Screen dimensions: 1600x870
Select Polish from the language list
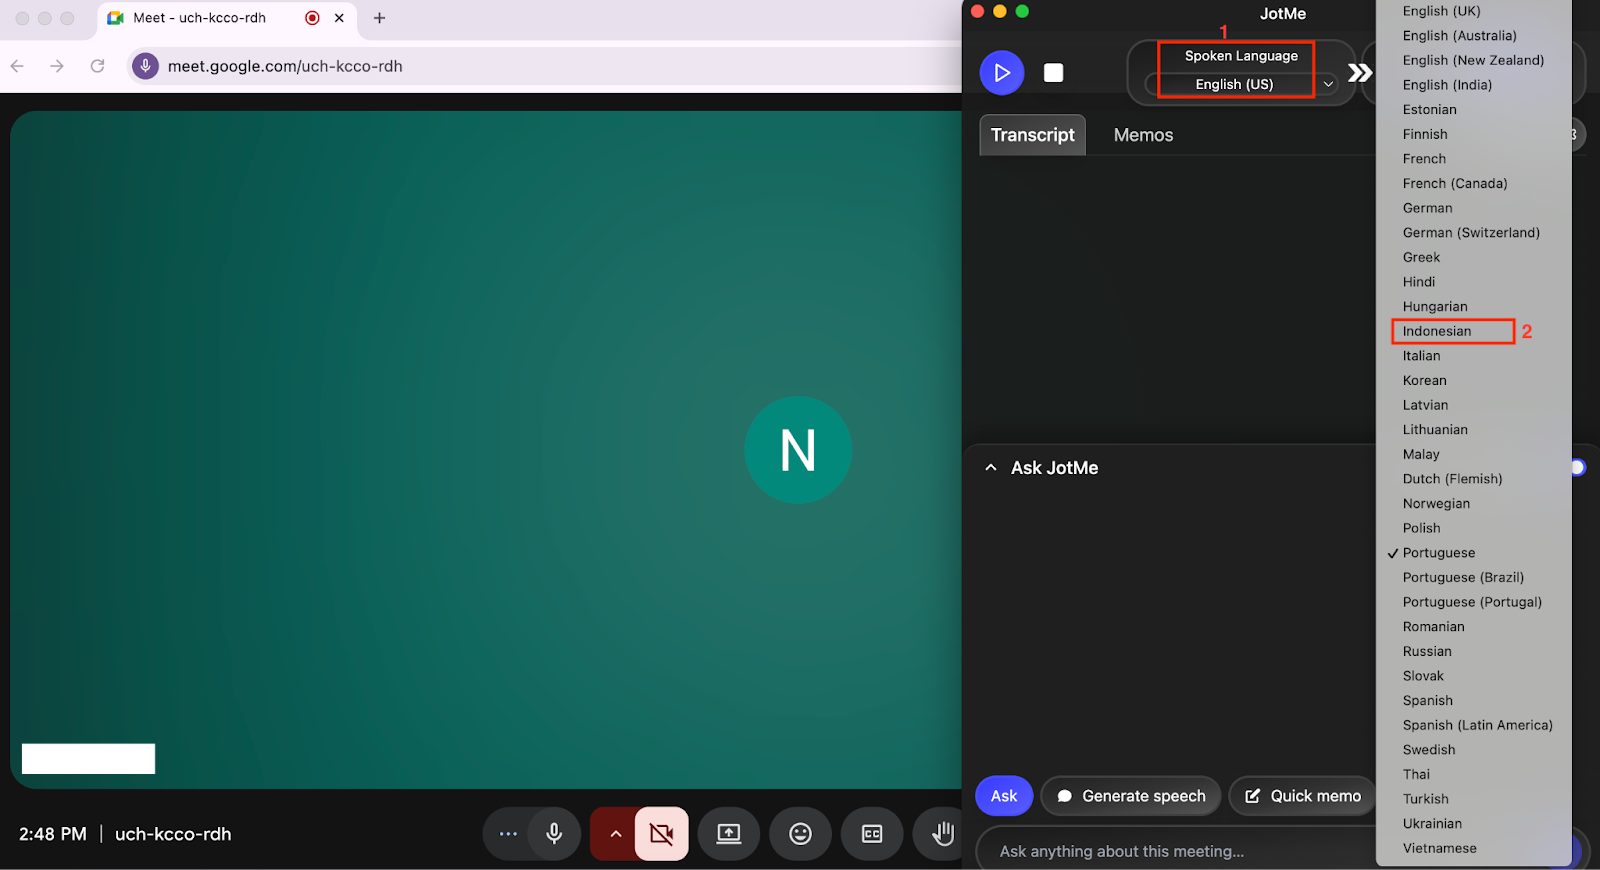[1421, 528]
